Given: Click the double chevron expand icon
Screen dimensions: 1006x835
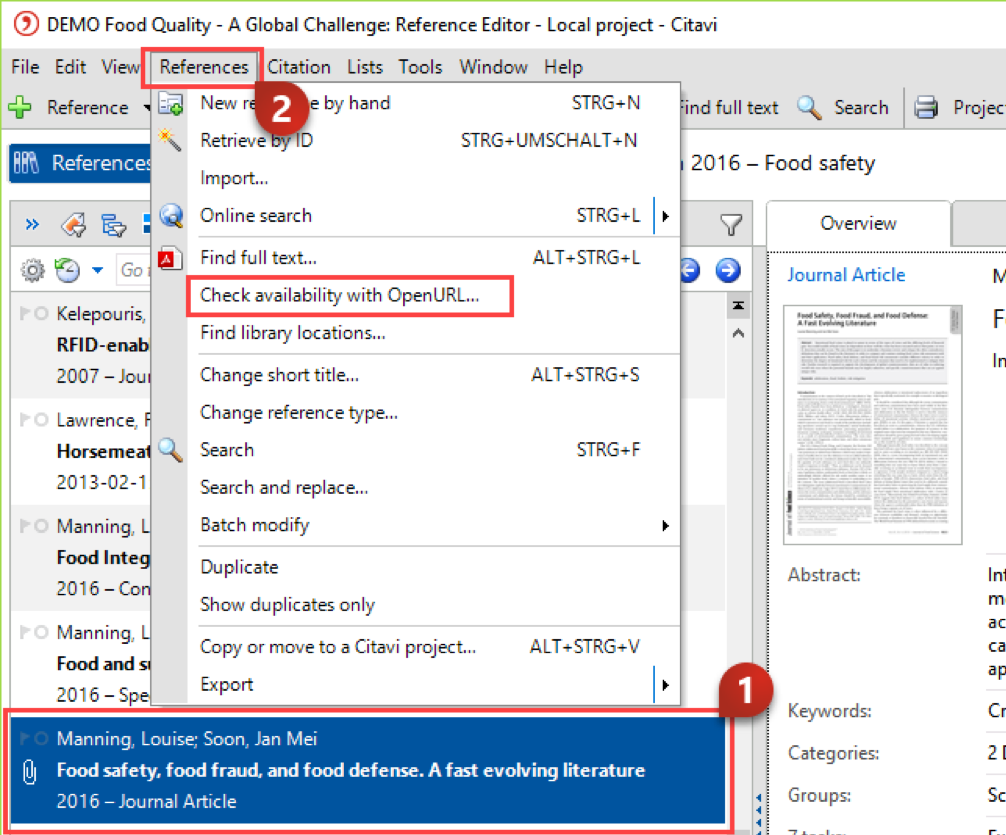Looking at the screenshot, I should pyautogui.click(x=32, y=225).
